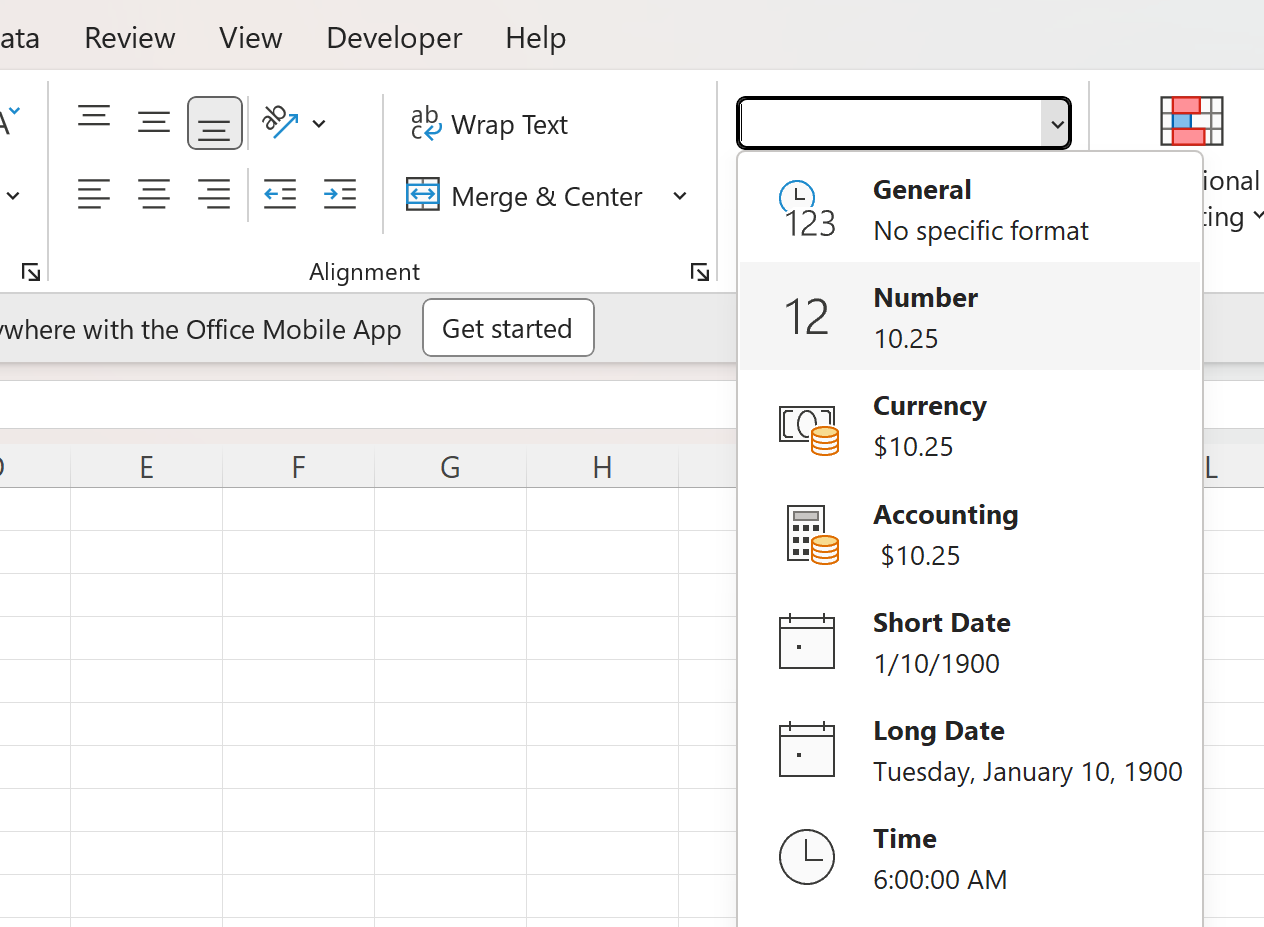
Task: Click the Get started button
Action: 508,328
